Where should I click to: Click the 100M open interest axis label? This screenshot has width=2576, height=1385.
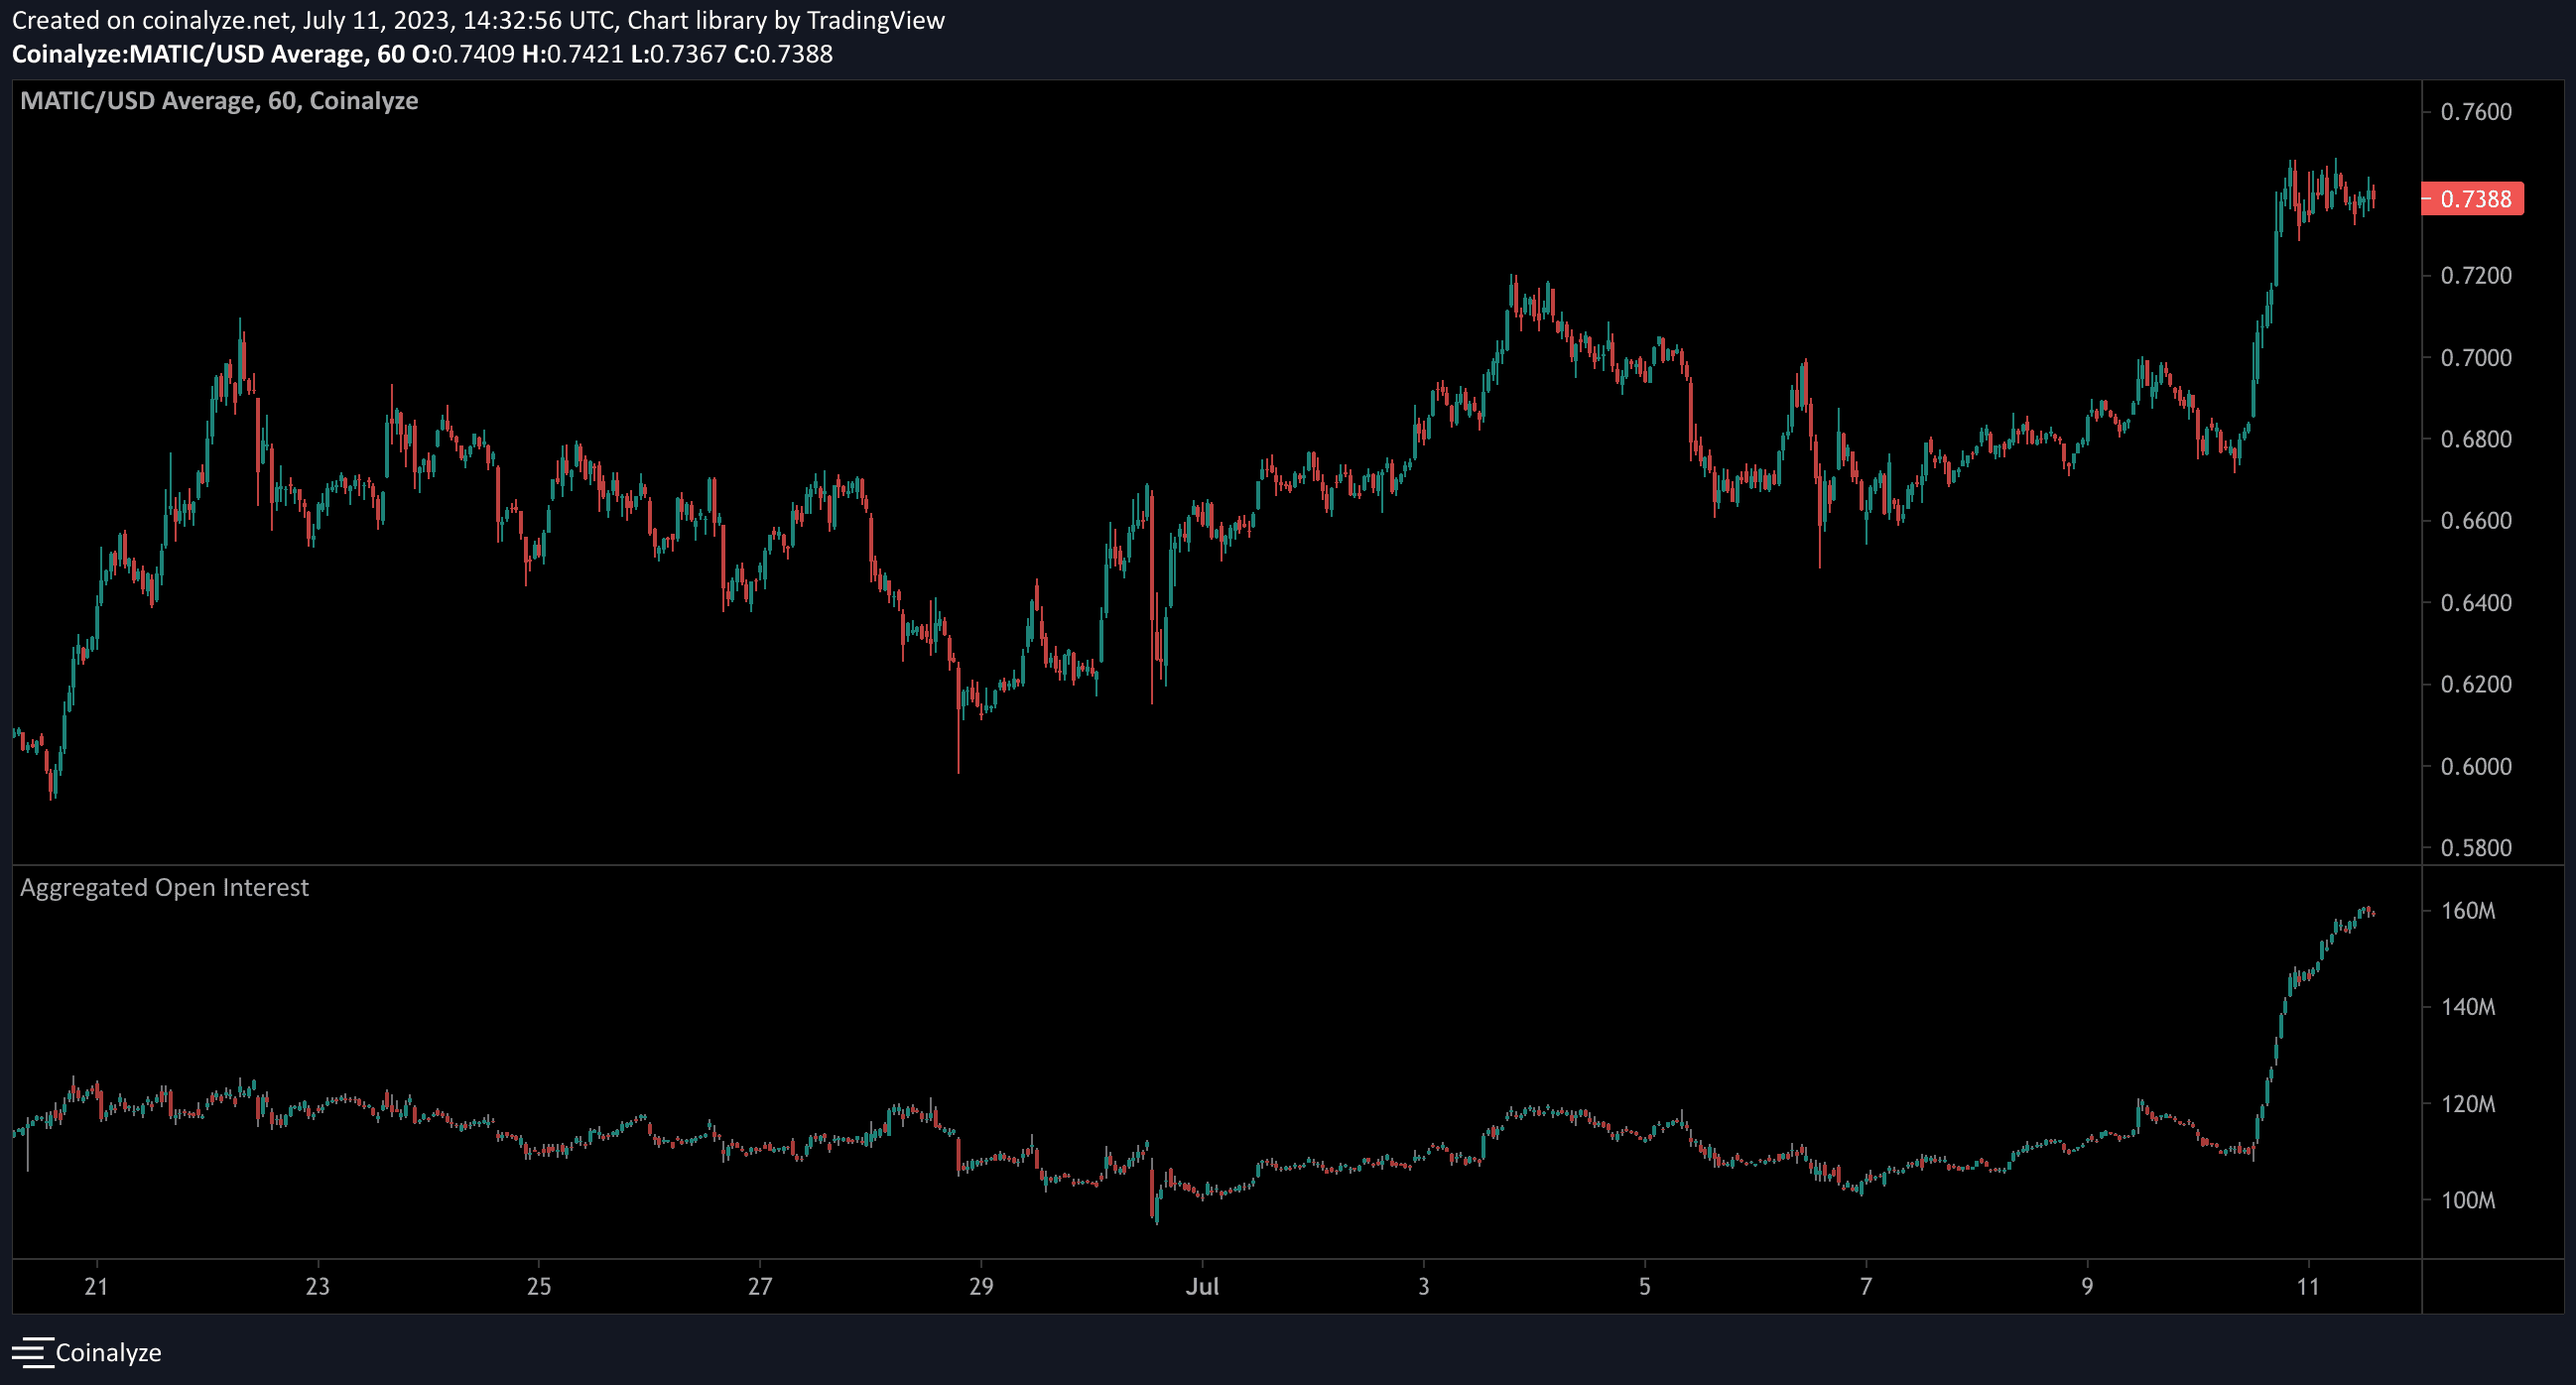(x=2468, y=1200)
